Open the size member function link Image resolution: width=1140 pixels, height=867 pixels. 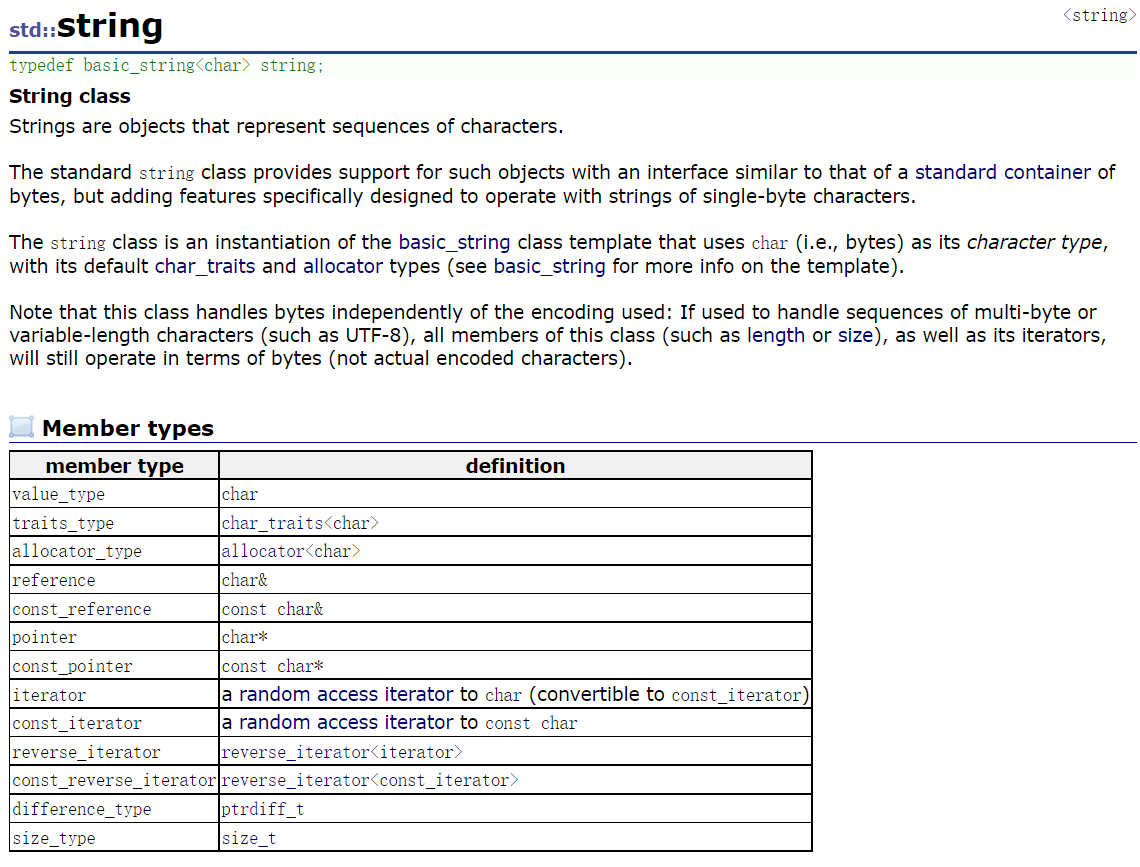tap(853, 335)
